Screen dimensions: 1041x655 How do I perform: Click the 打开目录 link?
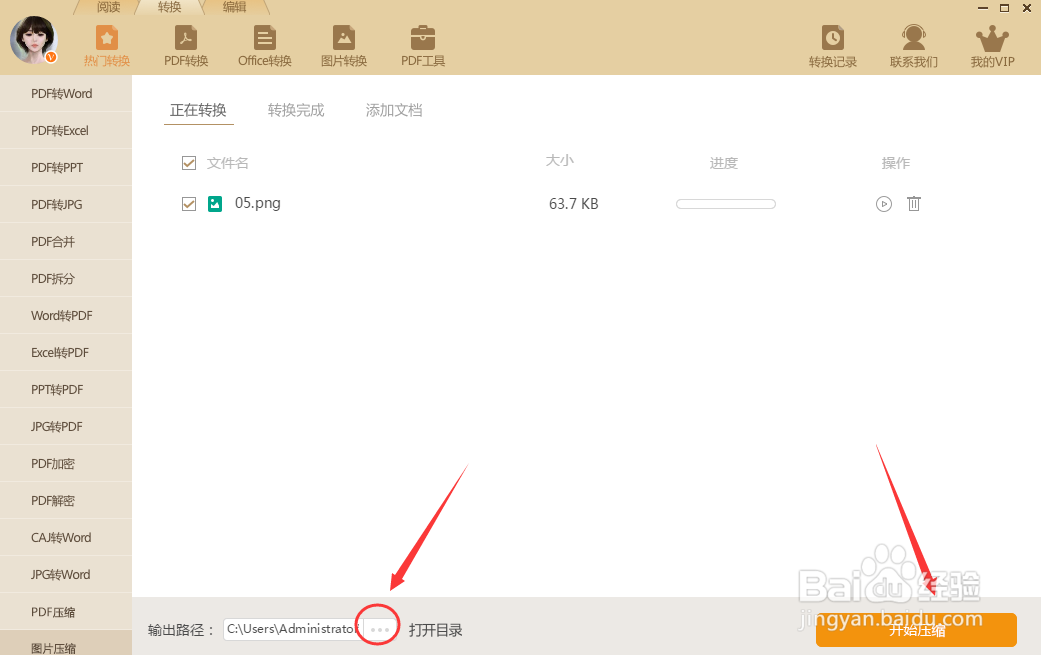(435, 630)
